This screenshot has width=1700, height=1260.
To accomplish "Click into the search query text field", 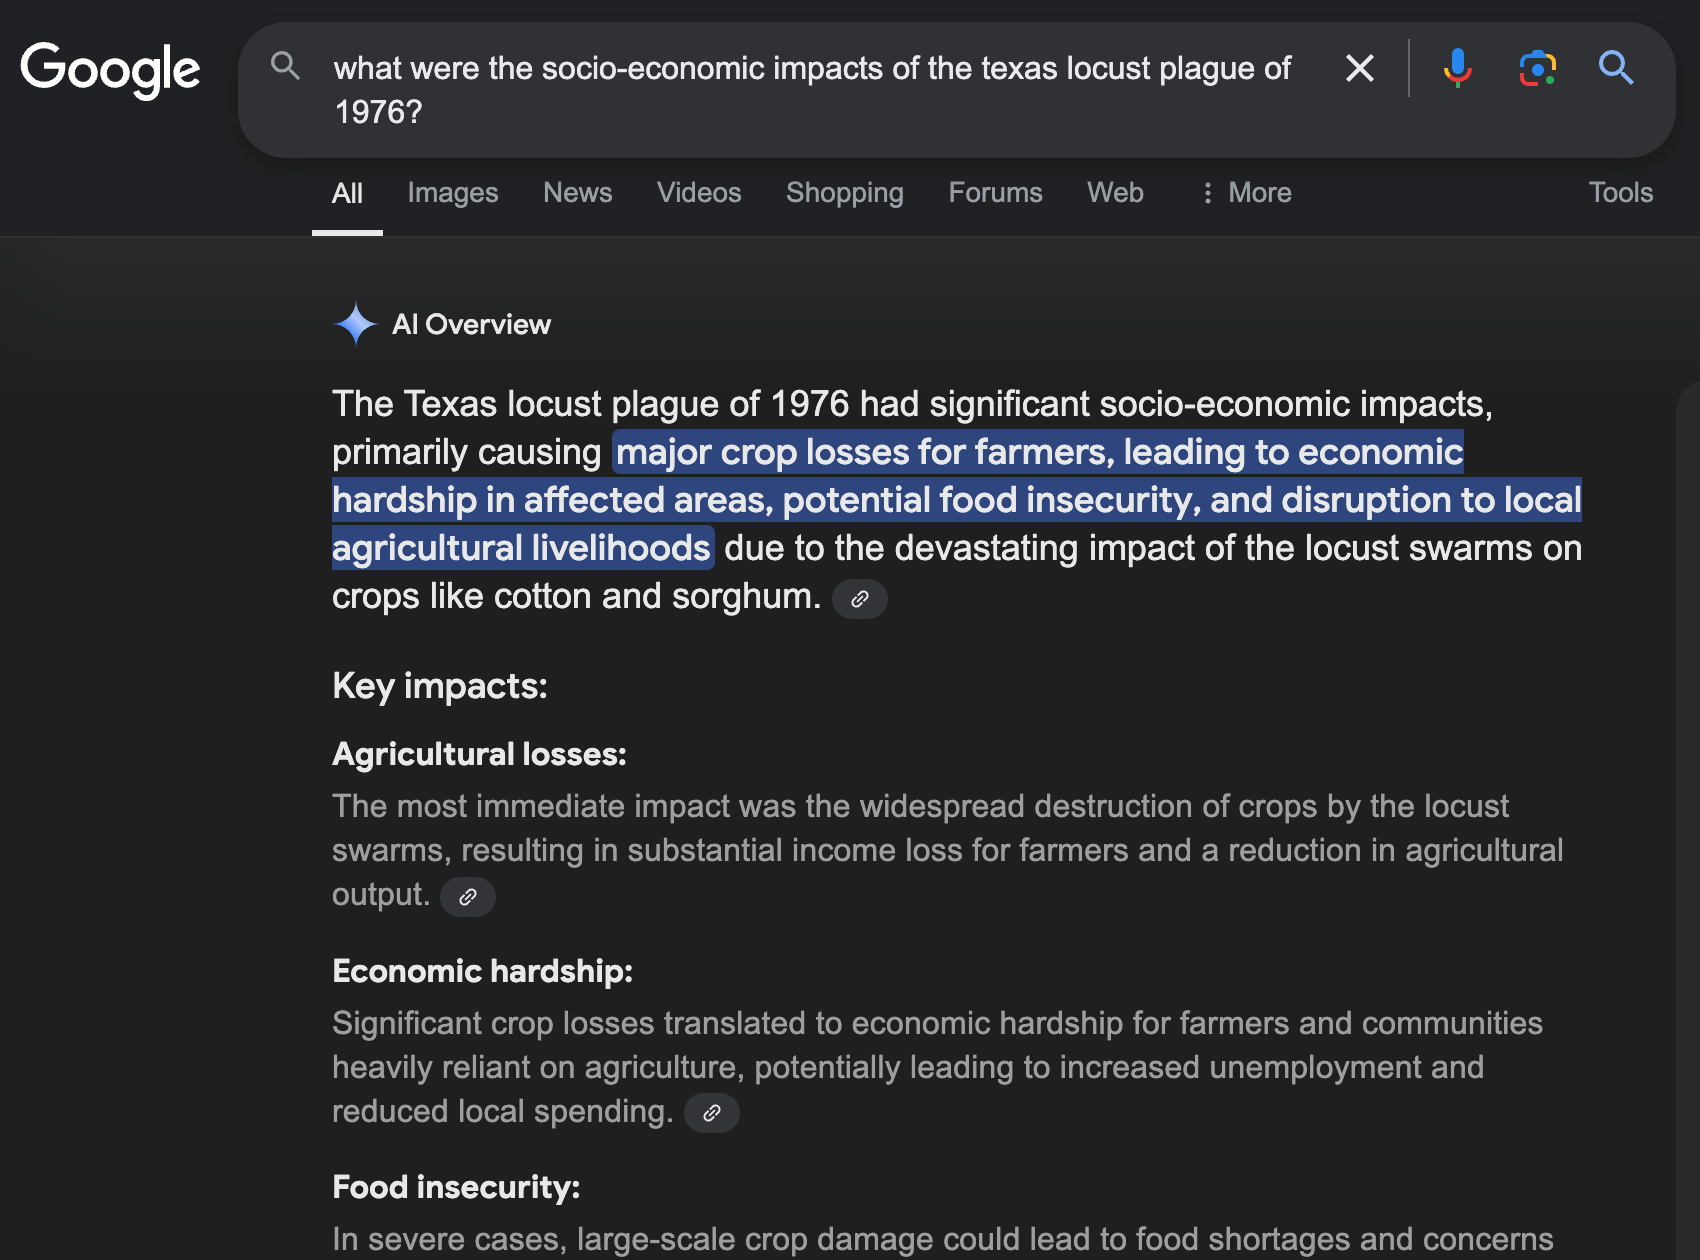I will (x=812, y=90).
